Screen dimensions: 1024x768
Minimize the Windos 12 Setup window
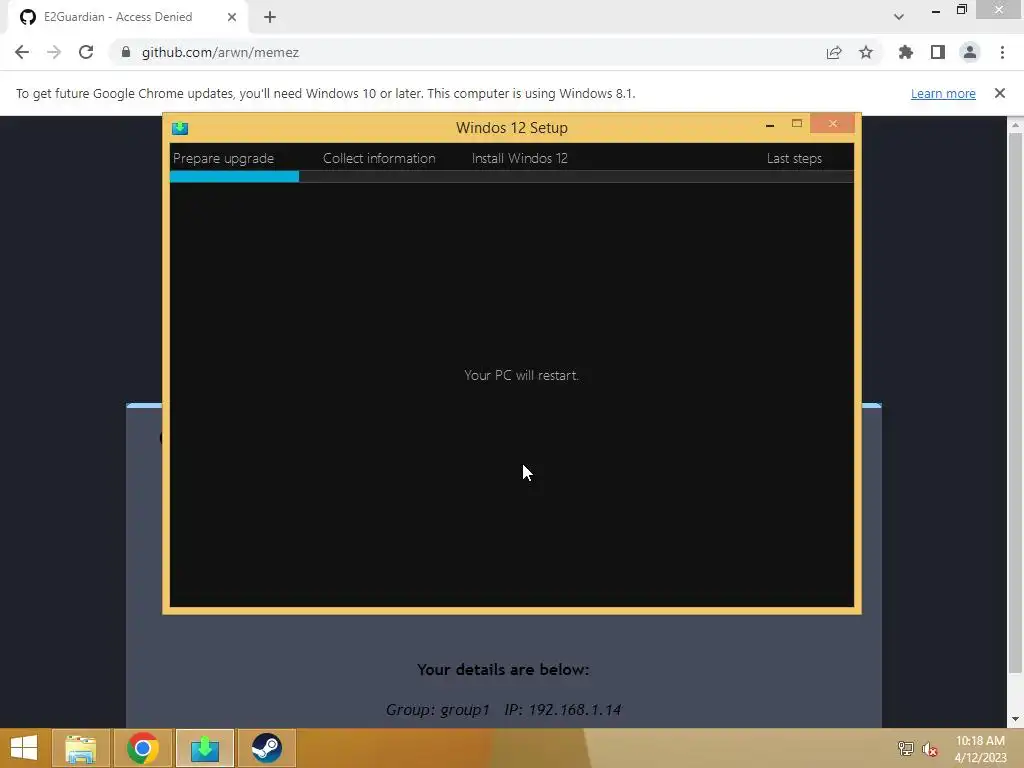point(770,124)
